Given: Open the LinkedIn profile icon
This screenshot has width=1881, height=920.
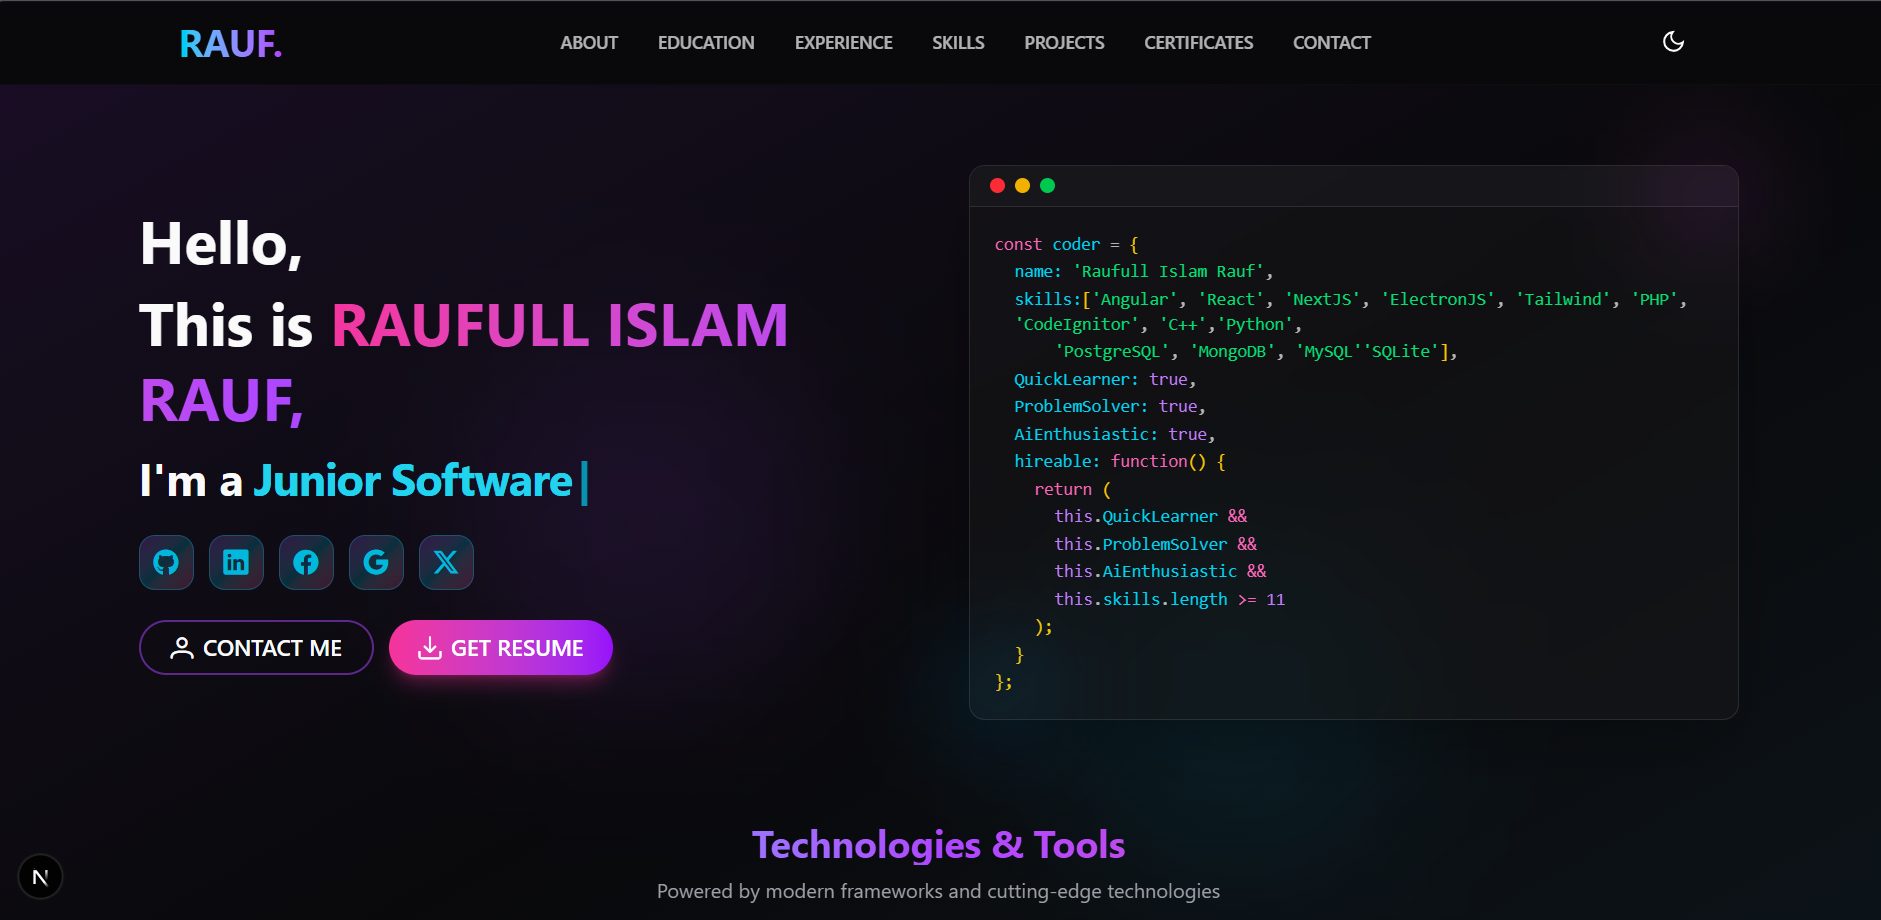Looking at the screenshot, I should tap(236, 562).
